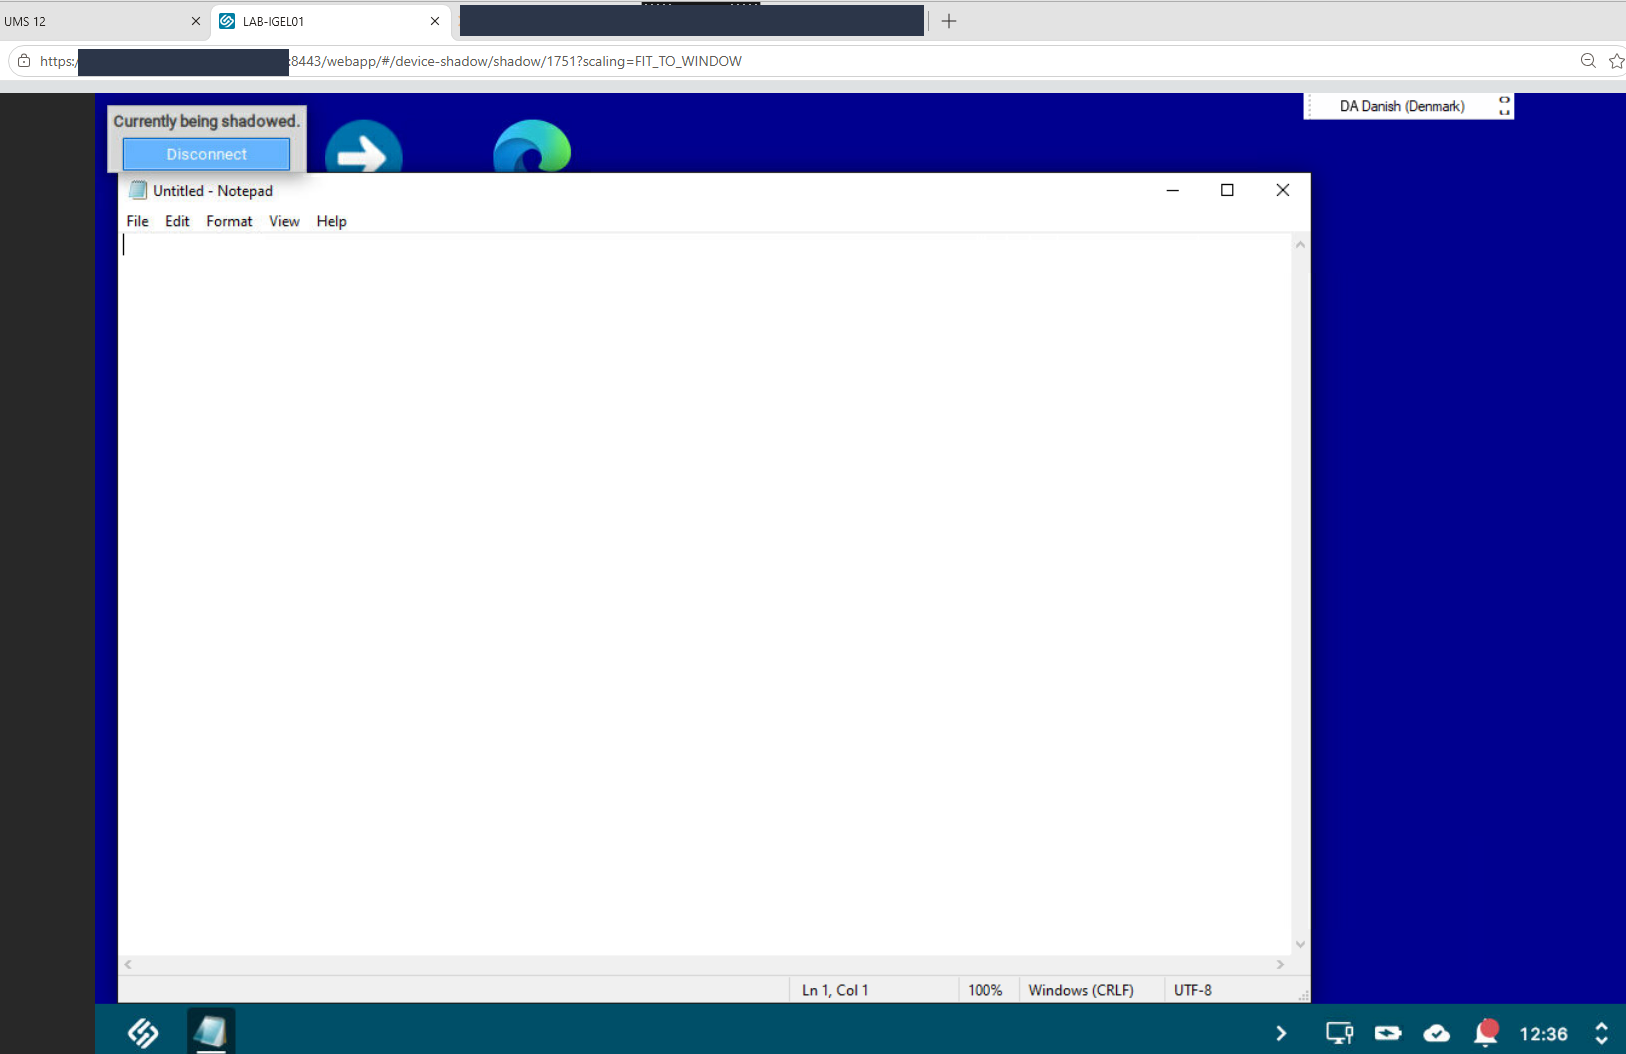
Task: Click the Notepad vertical scrollbar down arrow
Action: (1300, 944)
